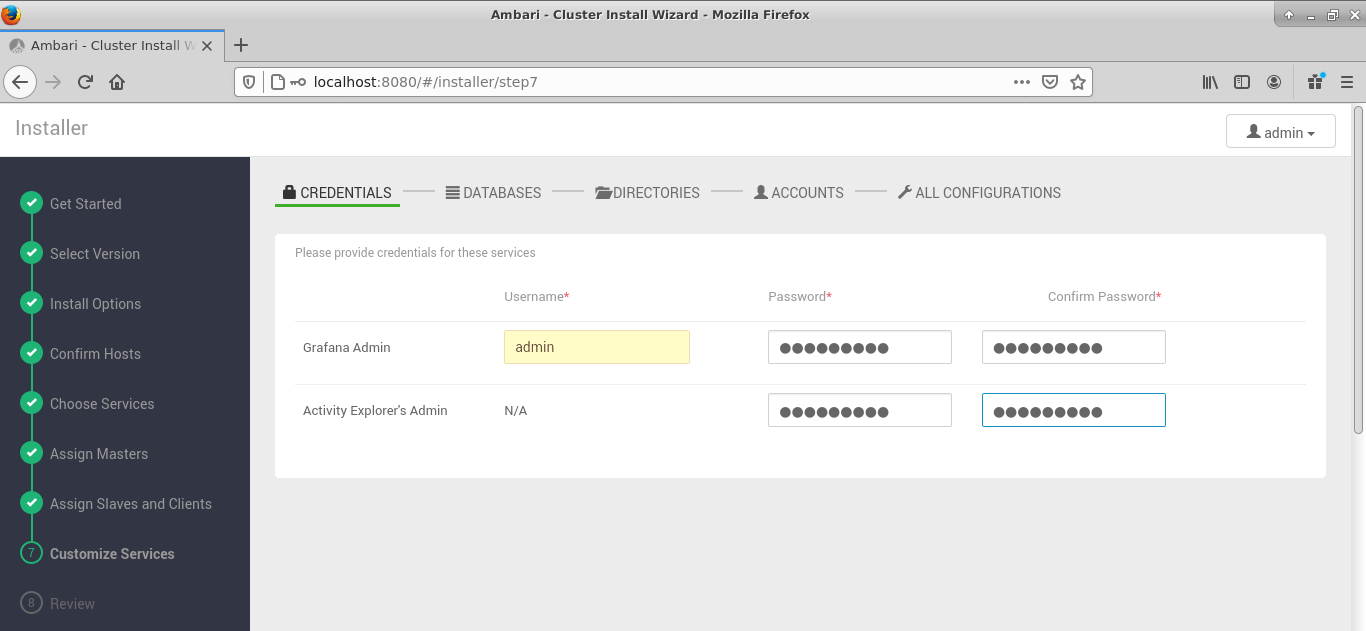Open the admin user dropdown

coord(1280,132)
